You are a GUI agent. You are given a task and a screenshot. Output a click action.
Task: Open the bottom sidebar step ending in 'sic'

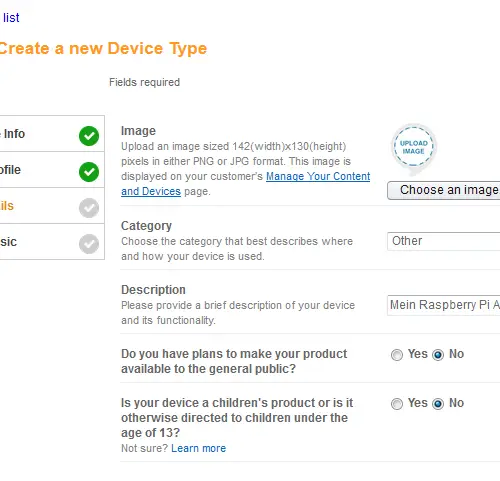[52, 242]
